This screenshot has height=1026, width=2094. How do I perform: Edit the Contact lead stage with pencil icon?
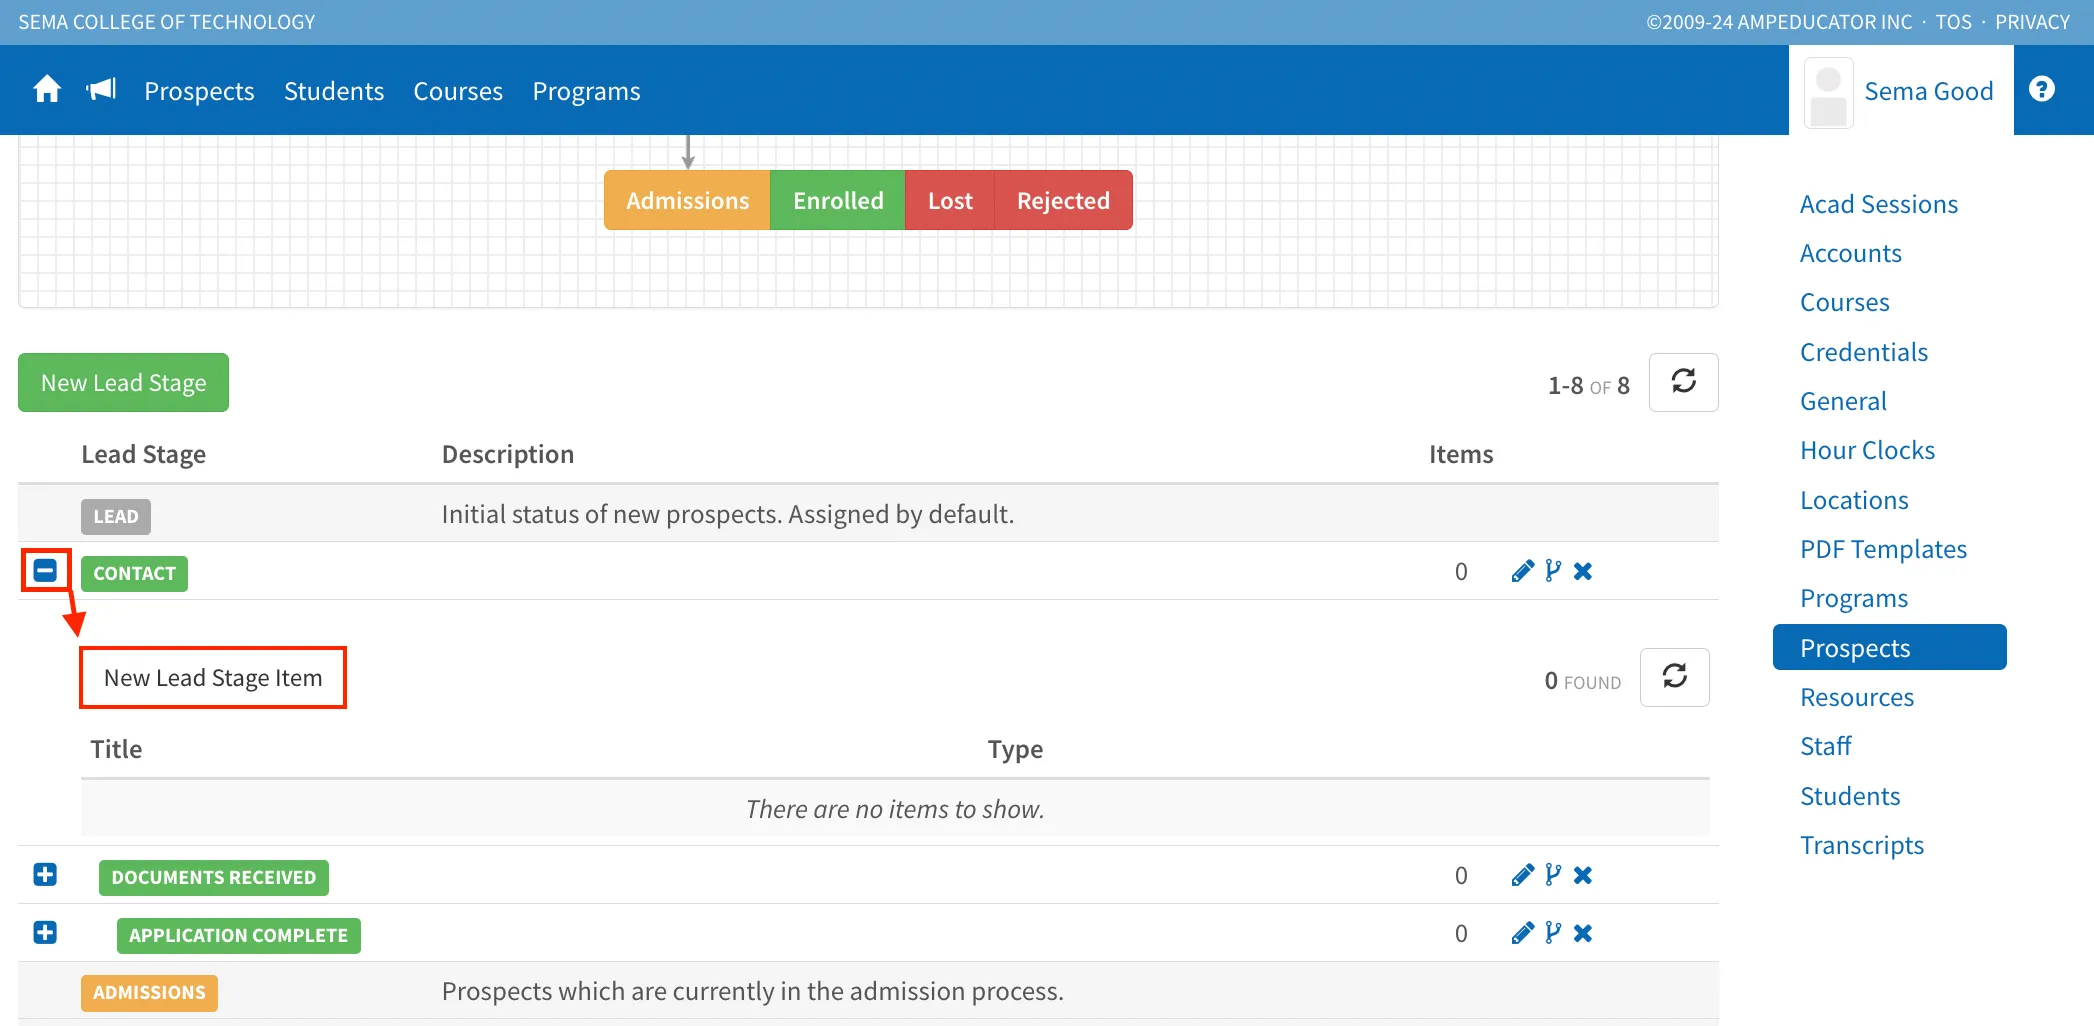[1522, 571]
